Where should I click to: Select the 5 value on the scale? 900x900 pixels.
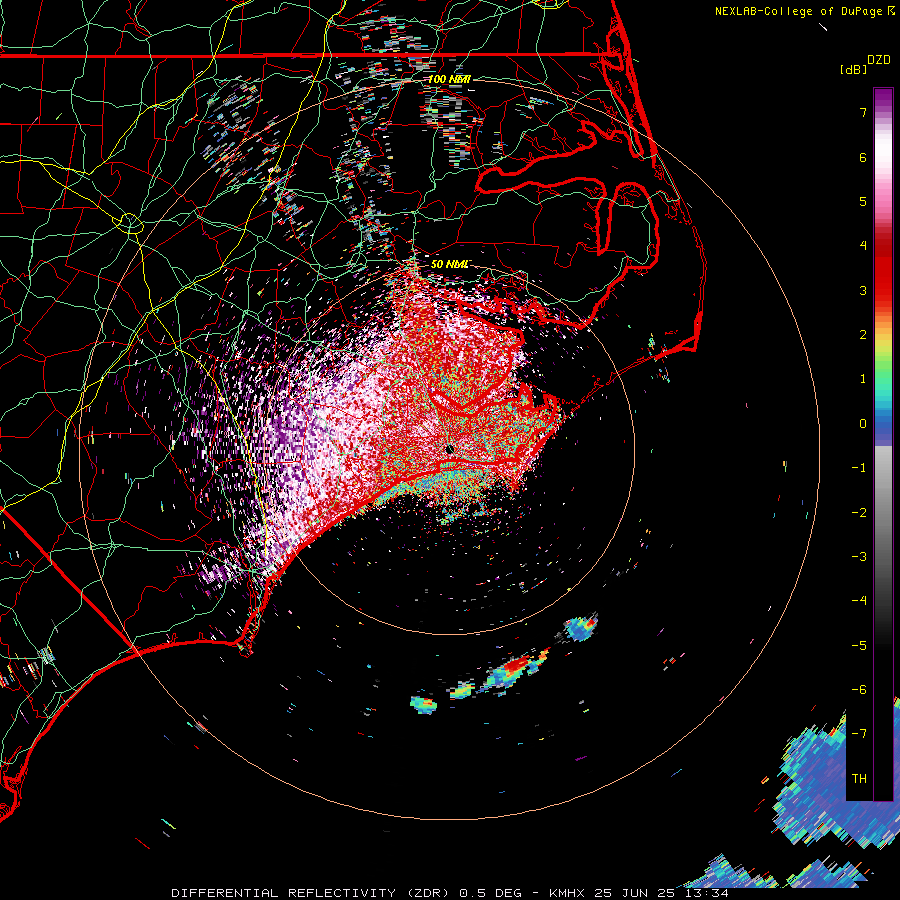pos(863,201)
